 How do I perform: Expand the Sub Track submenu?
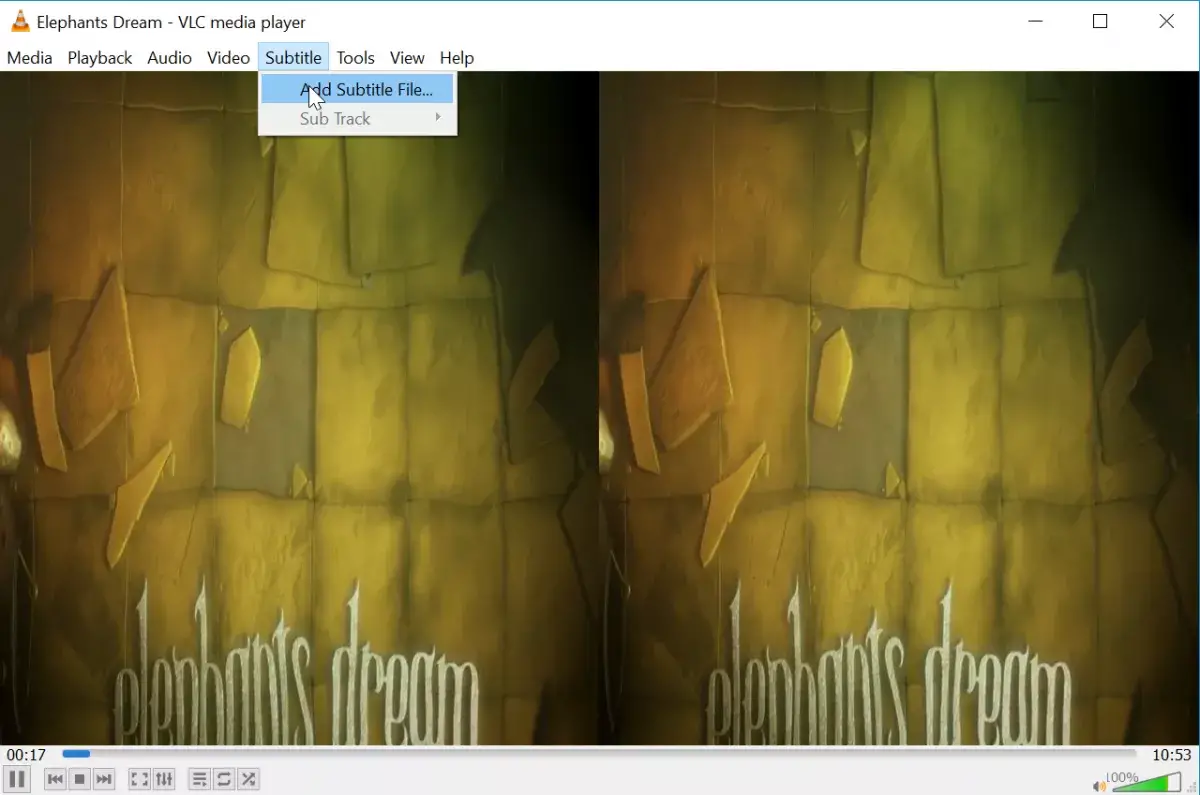point(357,118)
